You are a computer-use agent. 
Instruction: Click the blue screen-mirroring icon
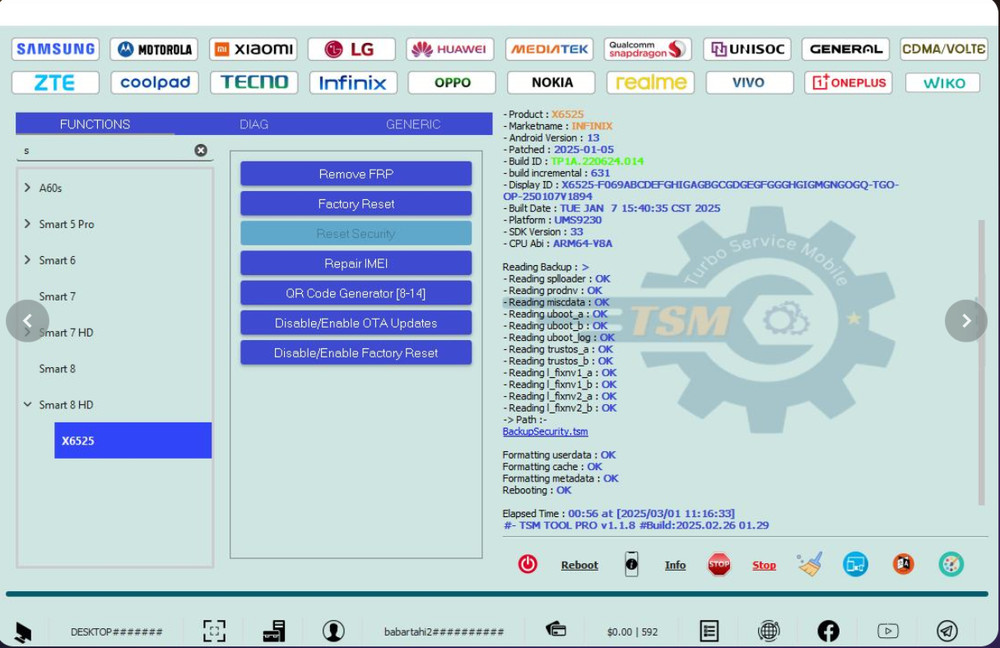(x=855, y=563)
